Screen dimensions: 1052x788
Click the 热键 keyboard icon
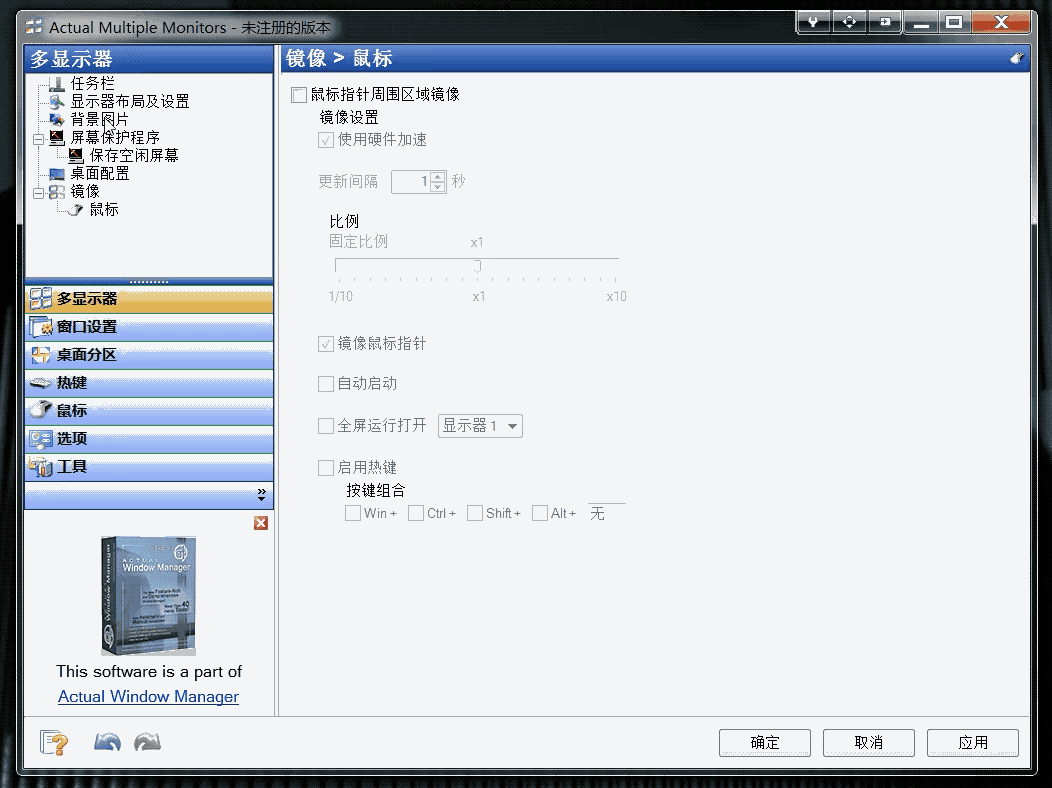(41, 383)
